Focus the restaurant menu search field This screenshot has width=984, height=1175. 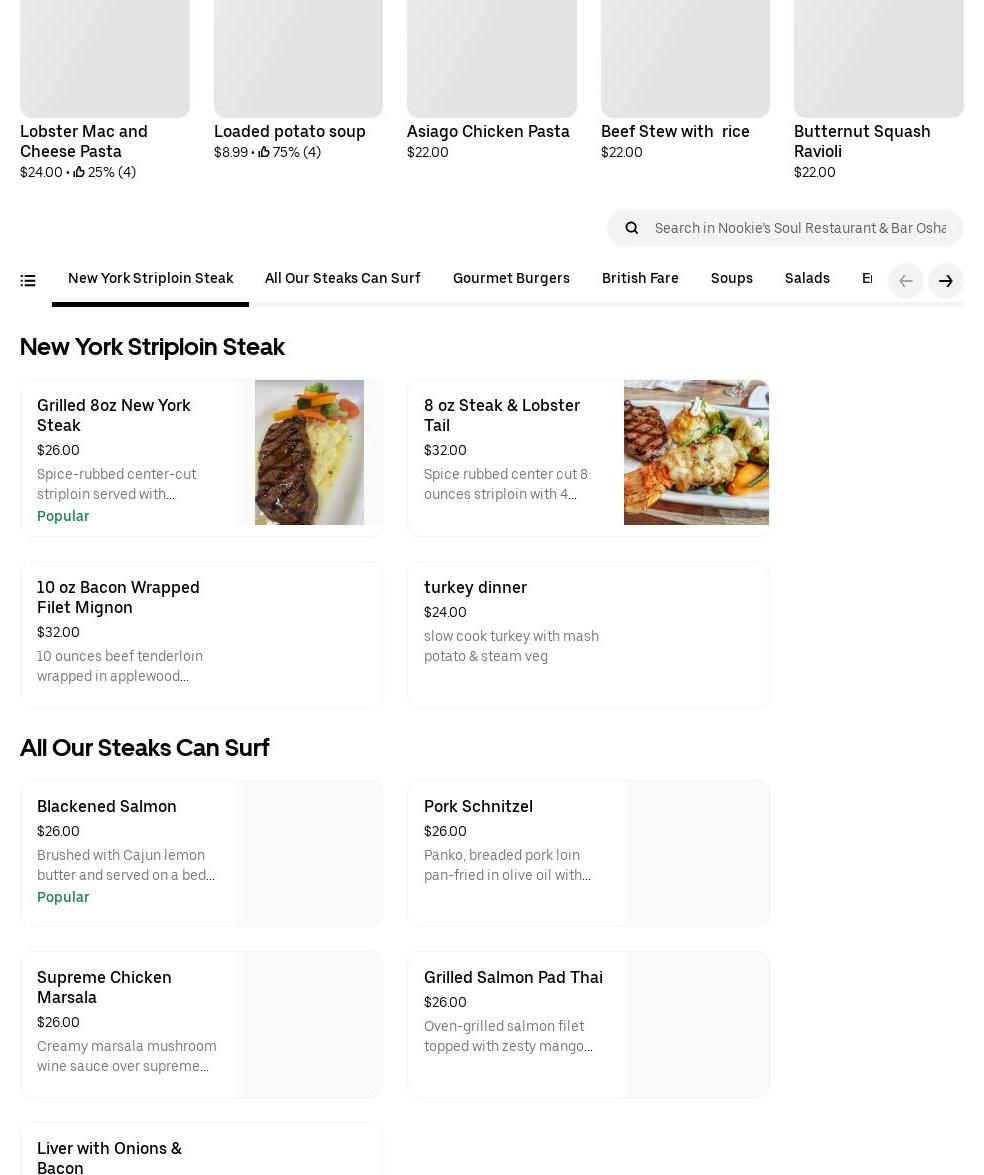800,228
